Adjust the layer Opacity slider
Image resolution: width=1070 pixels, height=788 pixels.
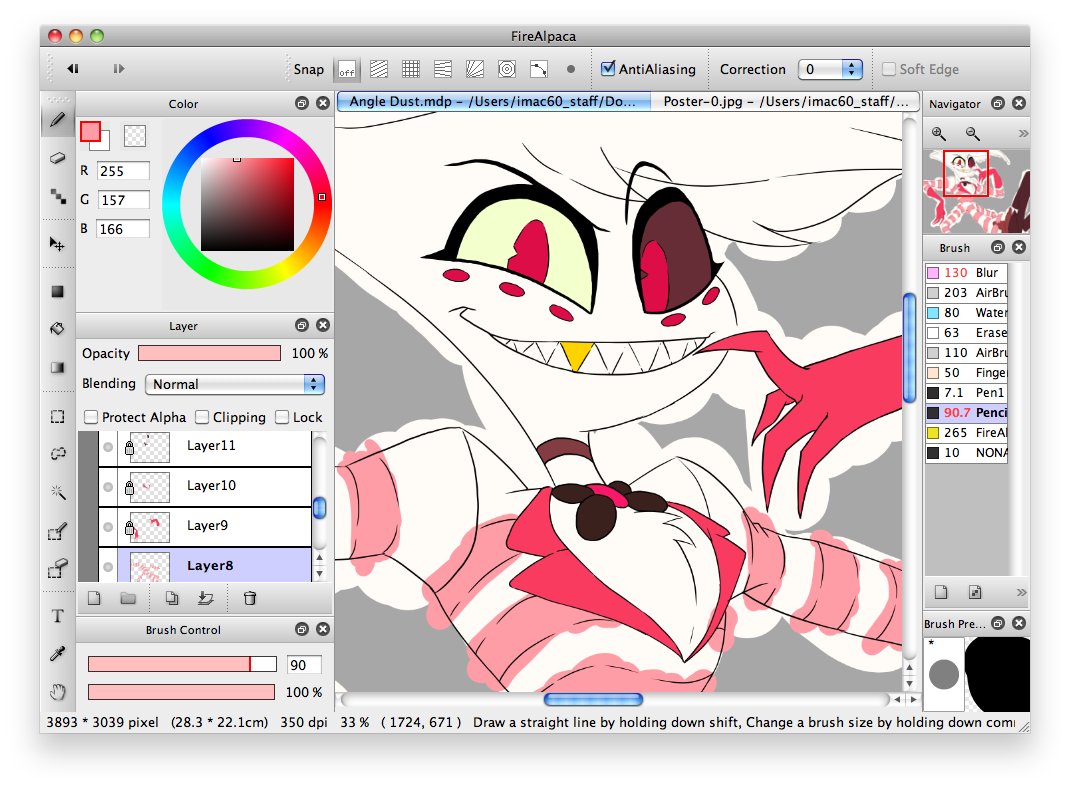click(x=209, y=353)
